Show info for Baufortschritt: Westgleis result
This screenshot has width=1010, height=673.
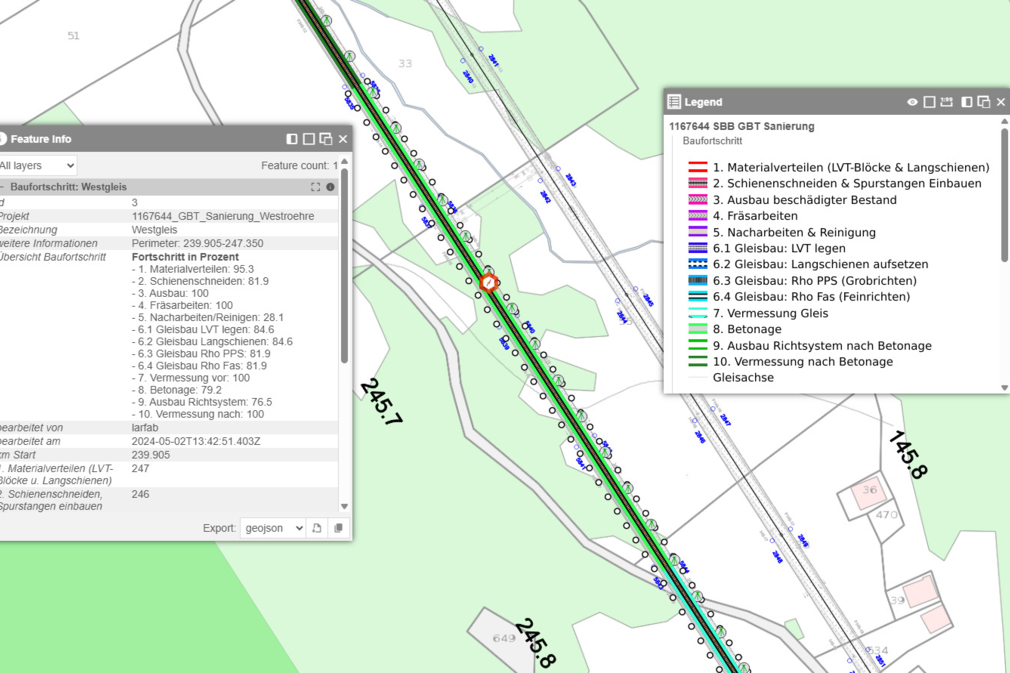[331, 187]
